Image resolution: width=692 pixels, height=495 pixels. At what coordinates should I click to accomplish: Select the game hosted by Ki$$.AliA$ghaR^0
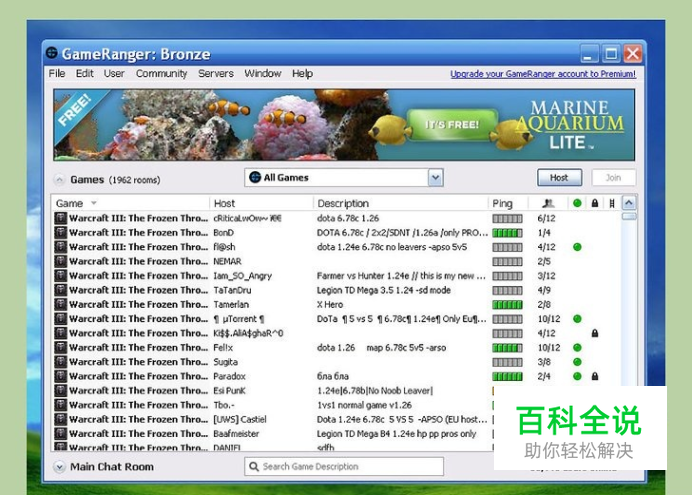pos(337,333)
